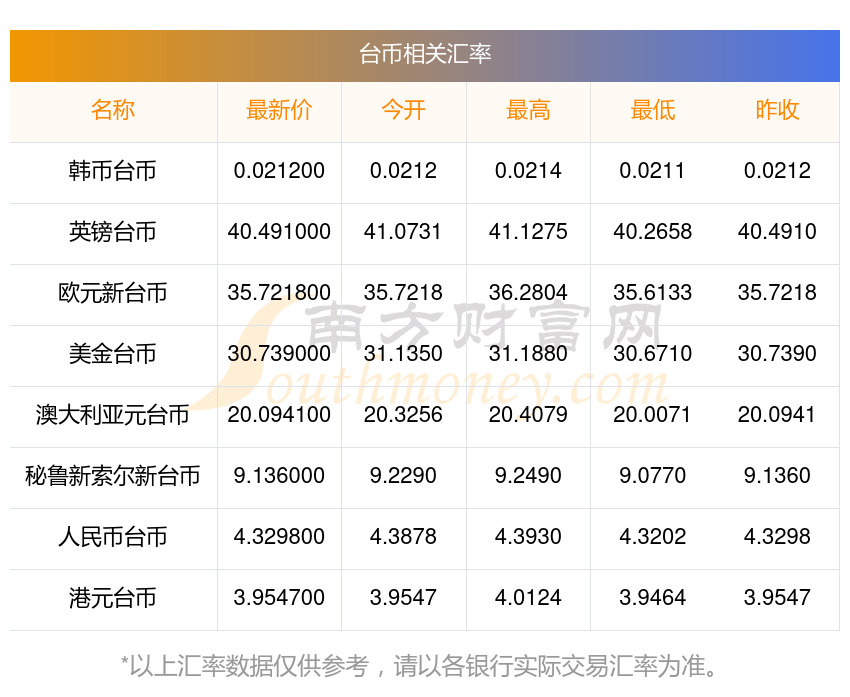Click the 今开 column header
Screen dimensions: 850x697
coord(403,110)
